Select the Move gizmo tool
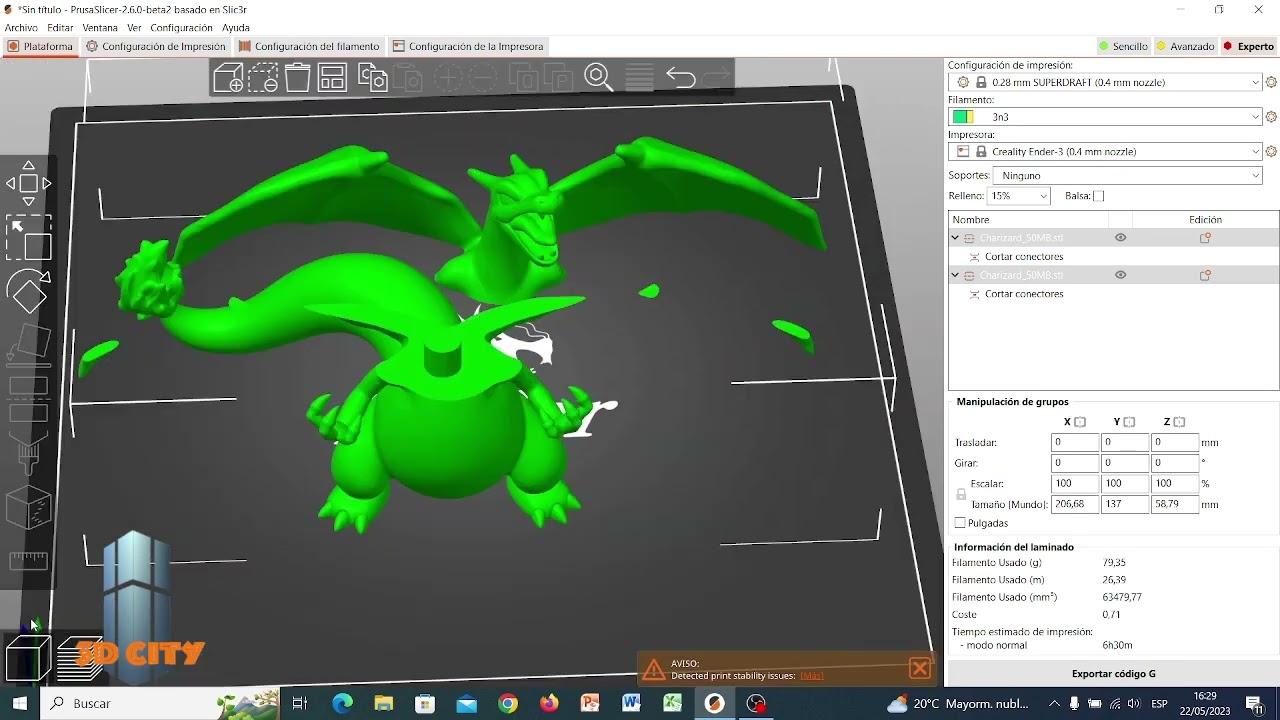The image size is (1280, 720). (x=28, y=184)
